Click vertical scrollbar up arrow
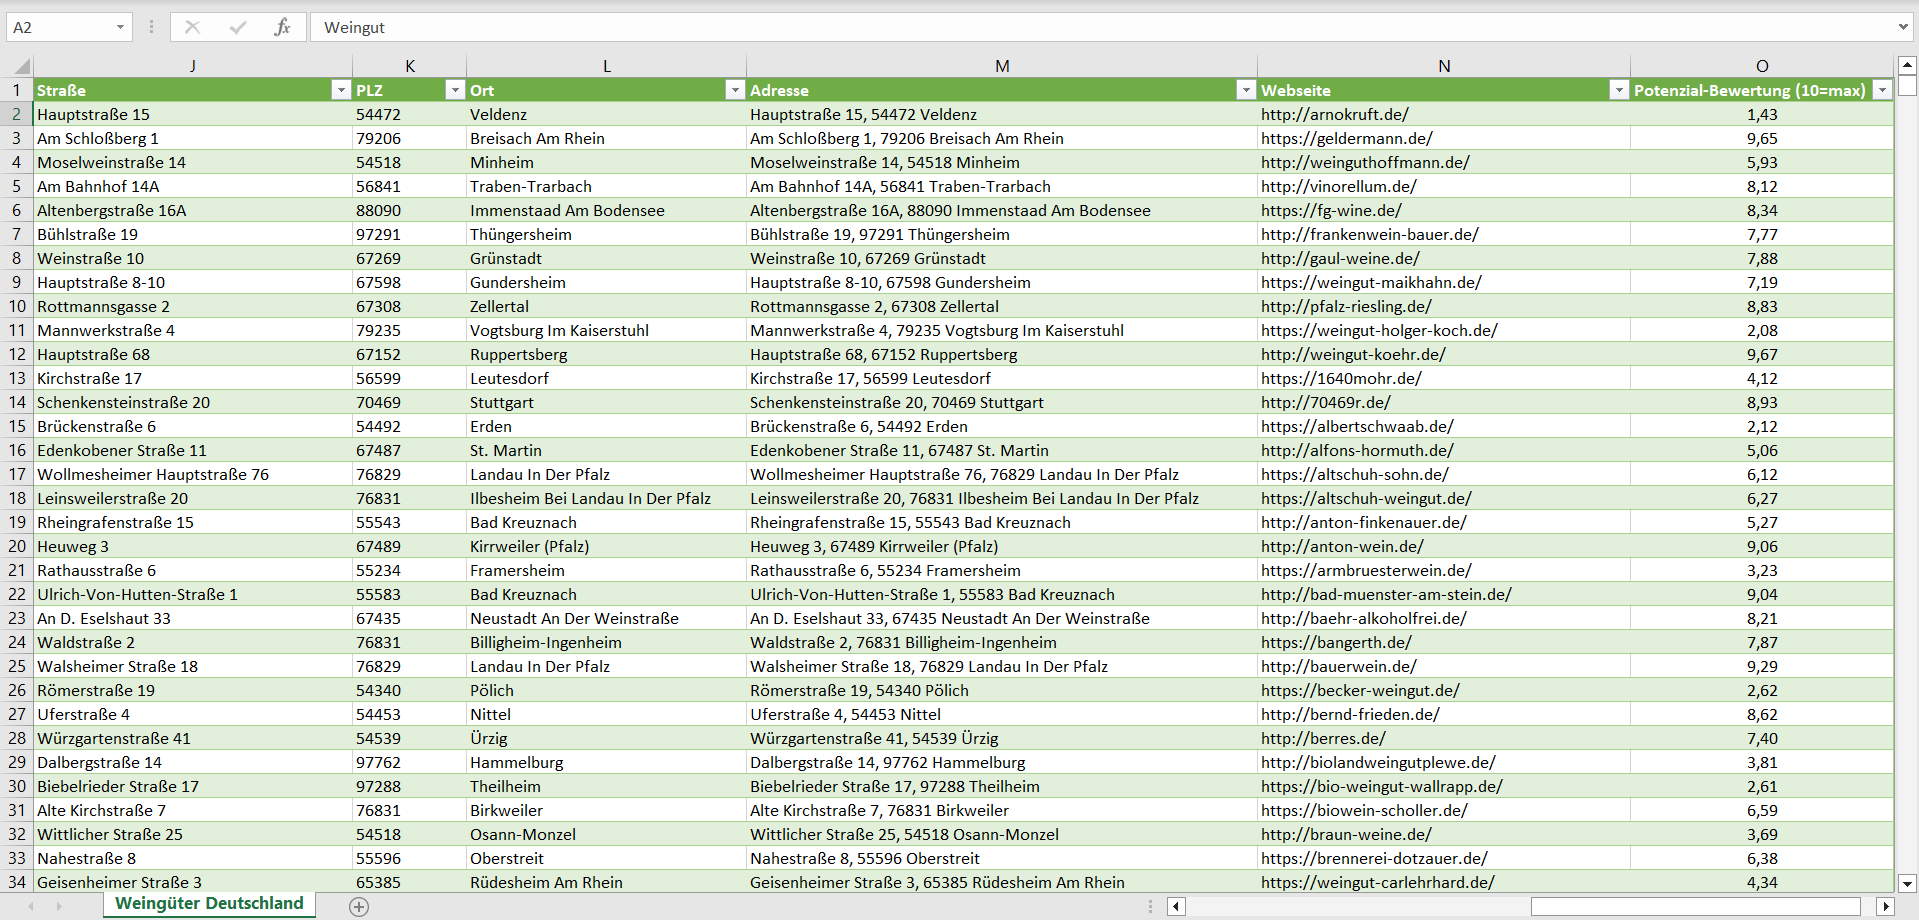Screen dimensions: 1919x920 click(x=1907, y=65)
